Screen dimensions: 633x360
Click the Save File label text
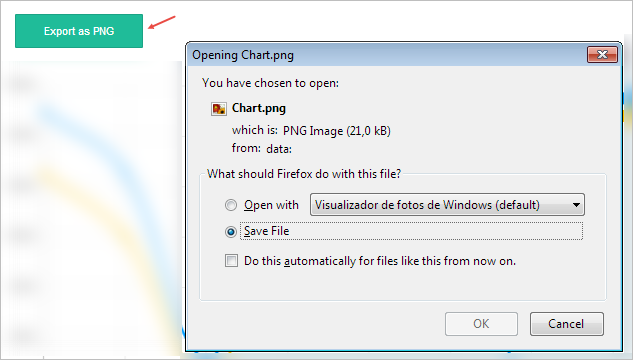click(x=266, y=231)
